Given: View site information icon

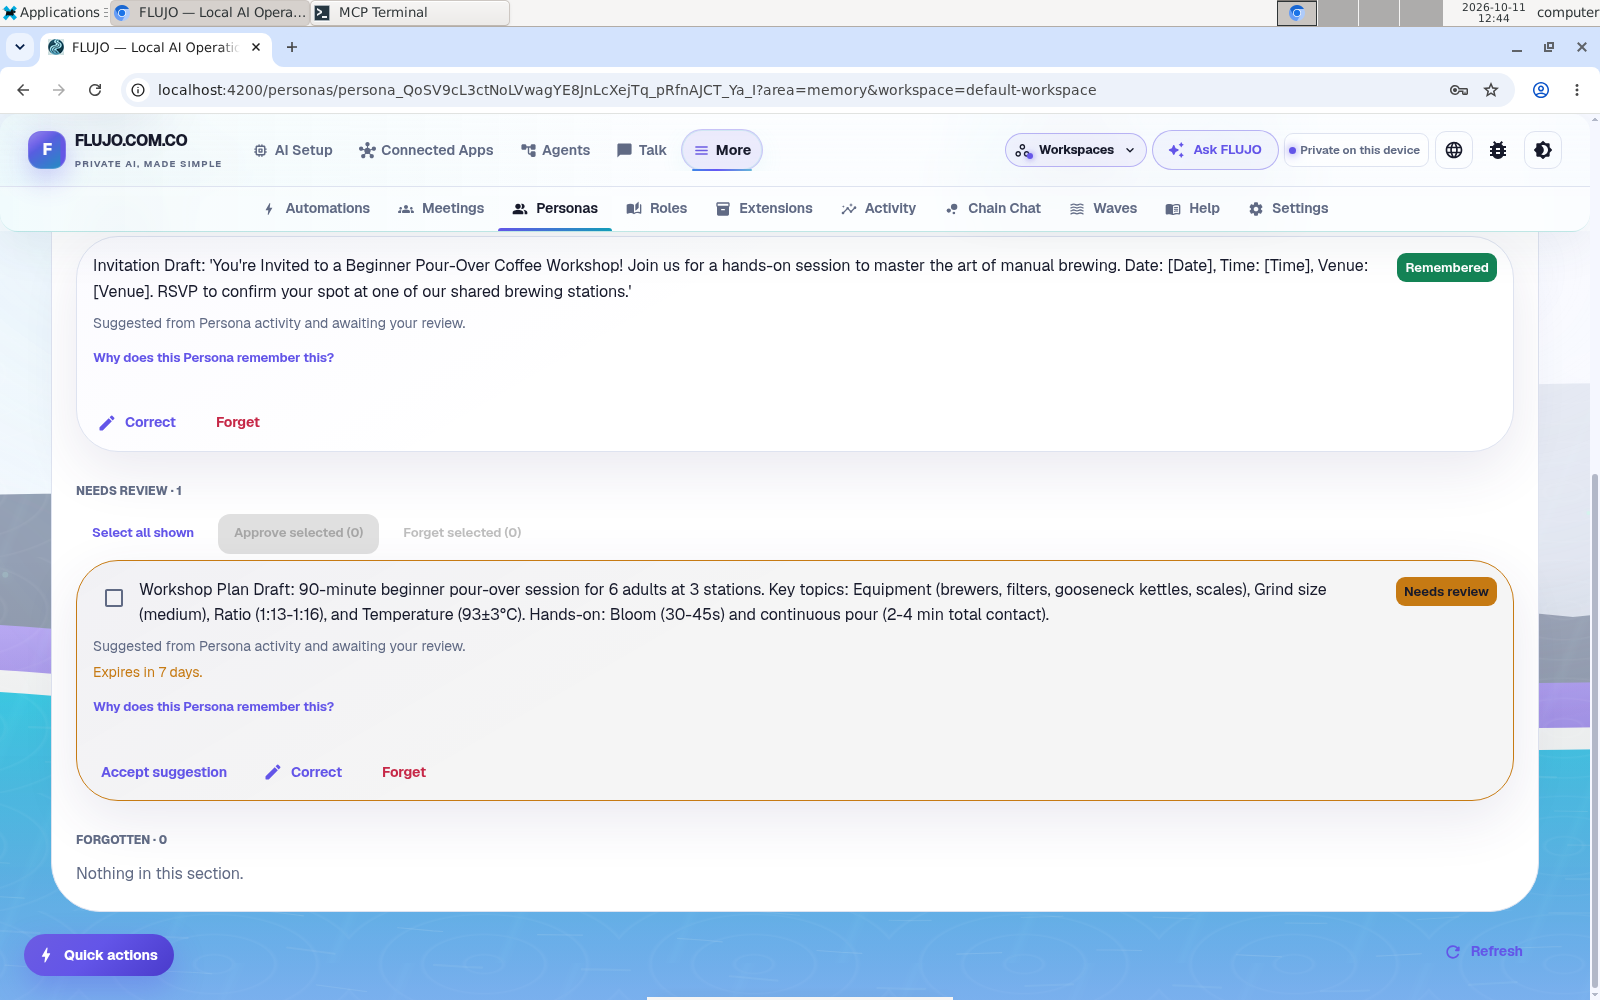Looking at the screenshot, I should [138, 90].
